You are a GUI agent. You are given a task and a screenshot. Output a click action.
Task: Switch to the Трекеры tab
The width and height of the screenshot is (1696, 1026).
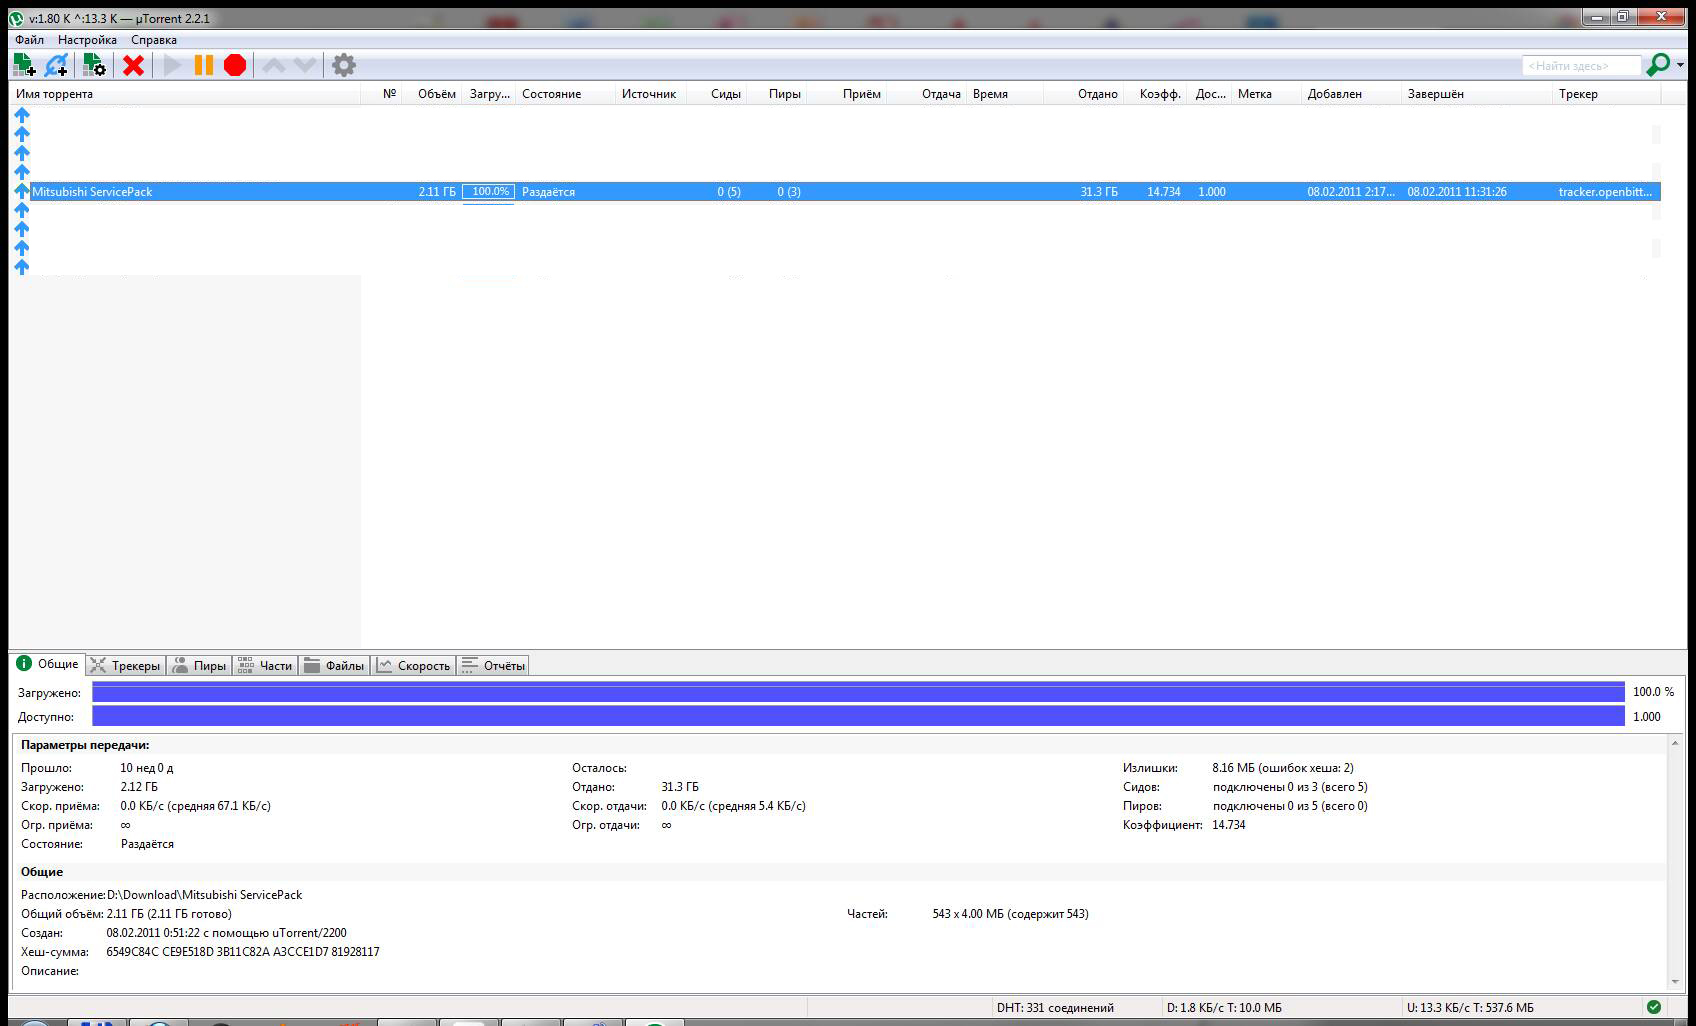(x=126, y=666)
